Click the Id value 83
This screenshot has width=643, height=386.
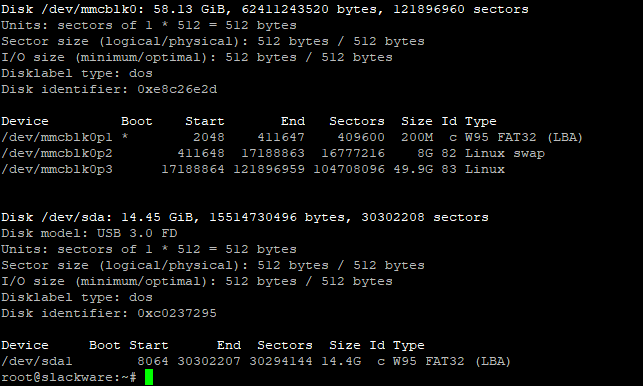click(x=449, y=169)
